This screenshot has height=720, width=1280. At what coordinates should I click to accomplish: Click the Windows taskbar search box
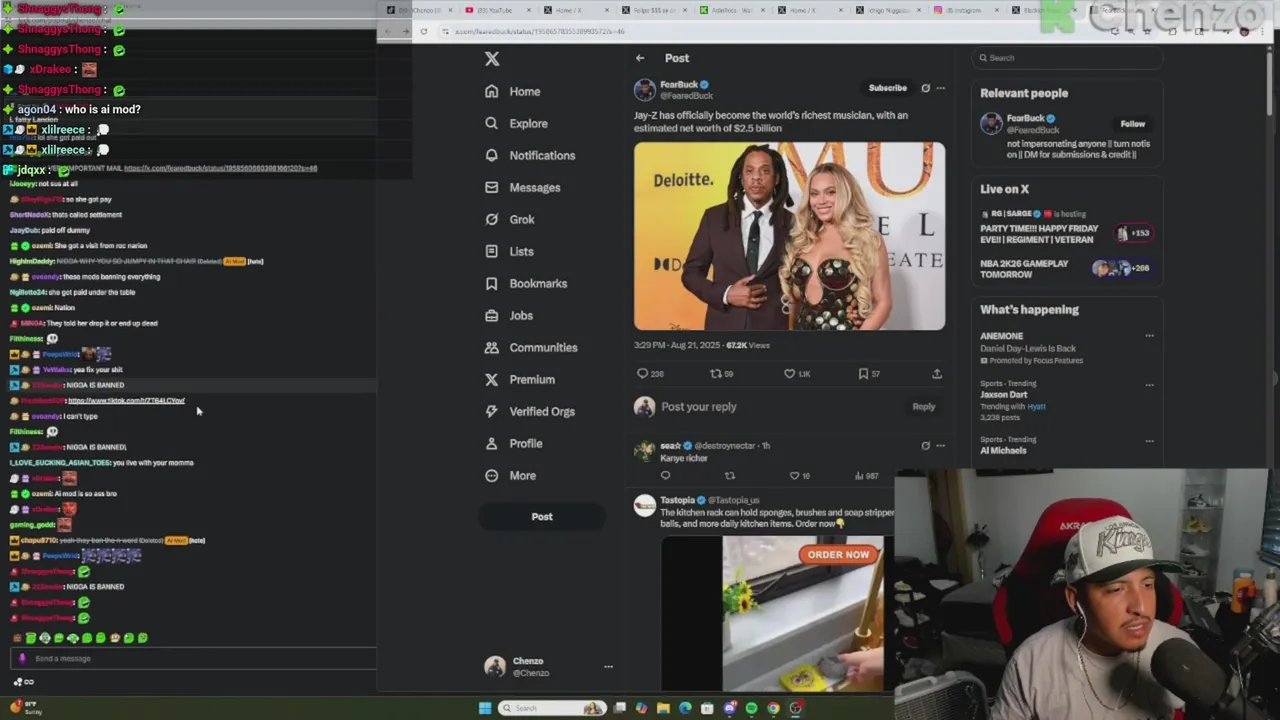(552, 708)
